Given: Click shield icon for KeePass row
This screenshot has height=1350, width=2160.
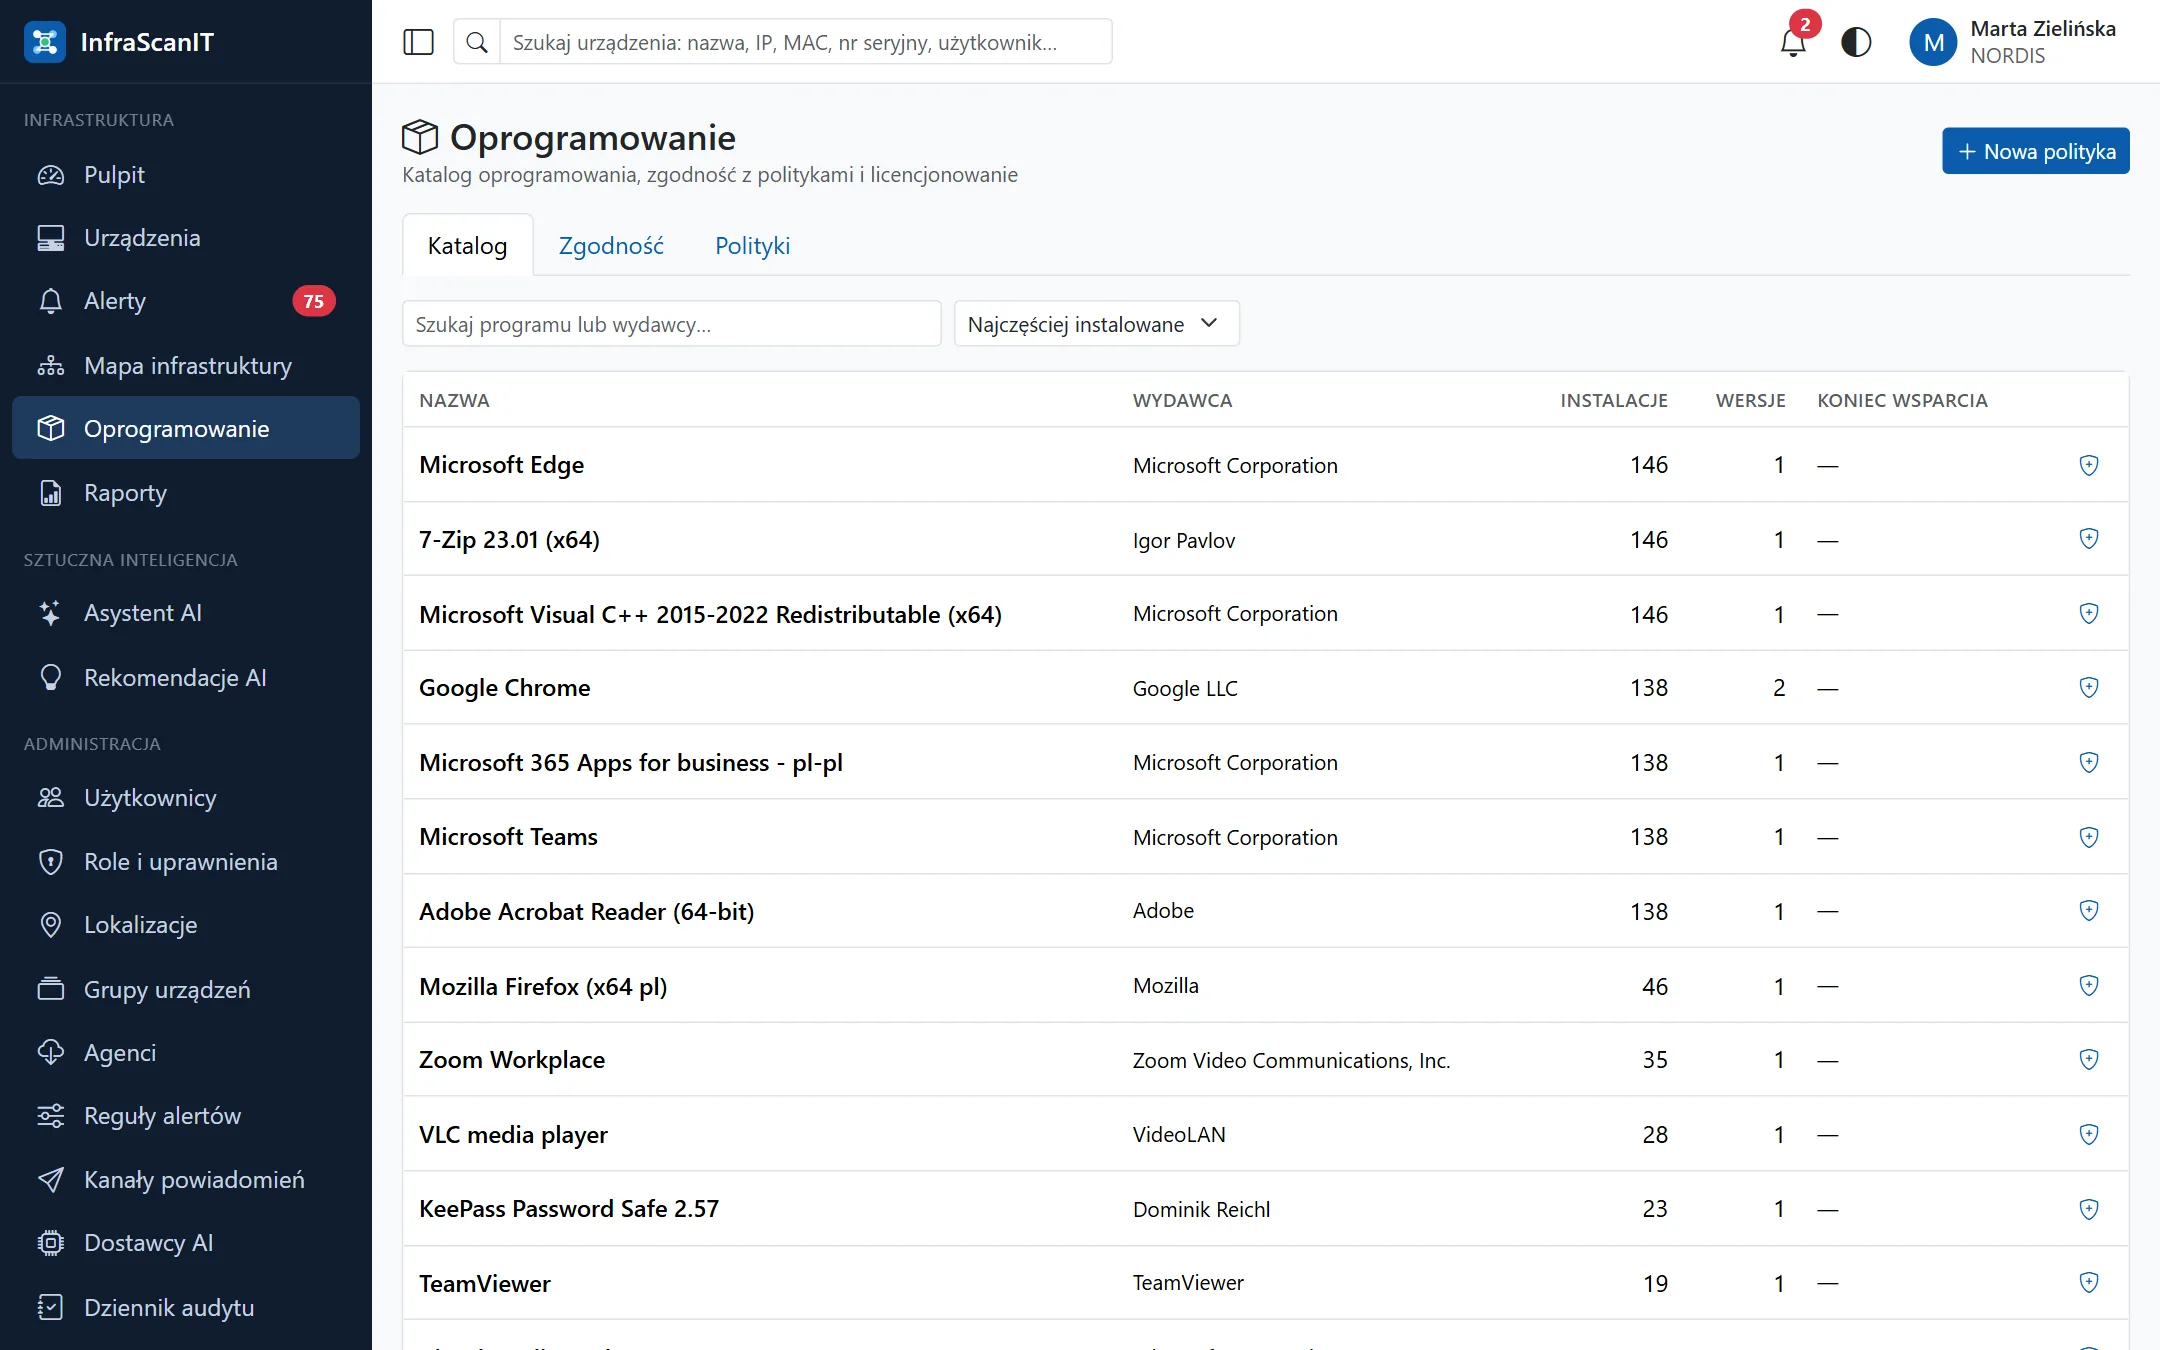Looking at the screenshot, I should tap(2089, 1209).
